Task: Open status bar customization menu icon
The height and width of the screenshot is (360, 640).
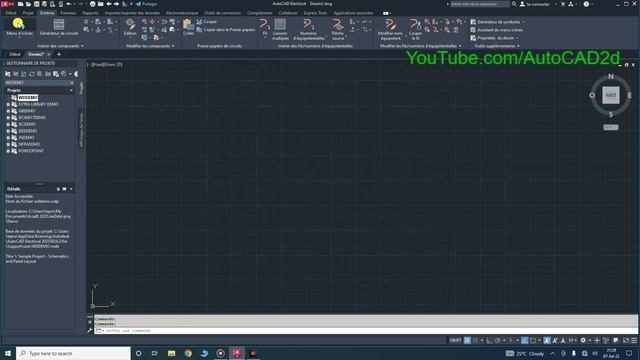Action: 634,340
